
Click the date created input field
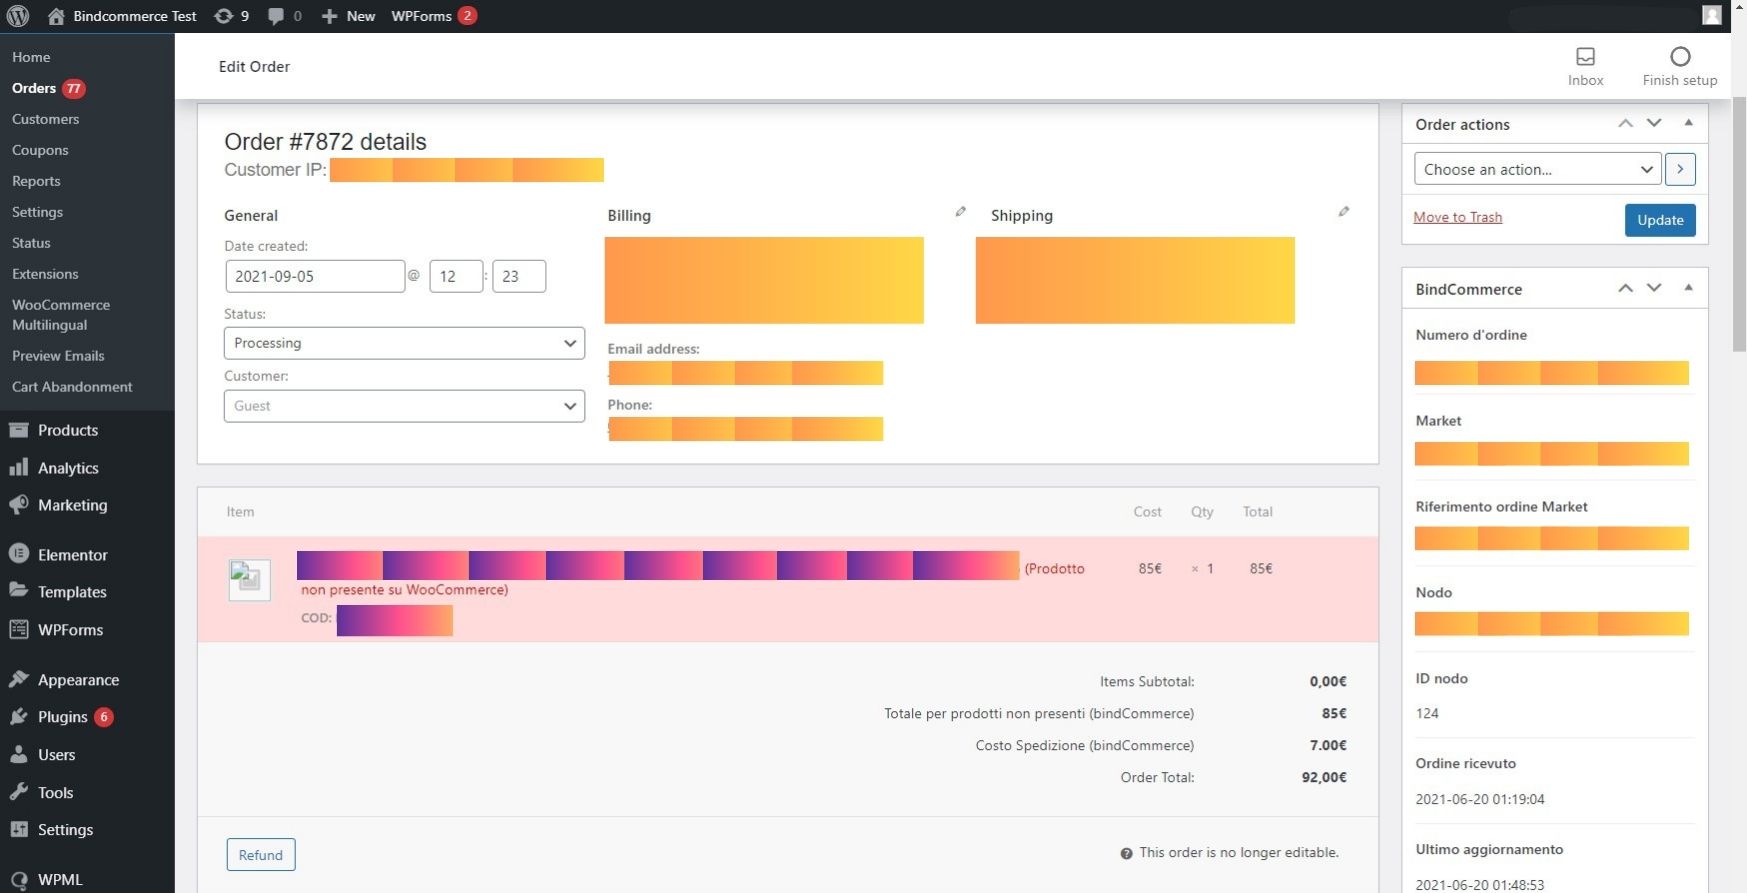point(314,276)
